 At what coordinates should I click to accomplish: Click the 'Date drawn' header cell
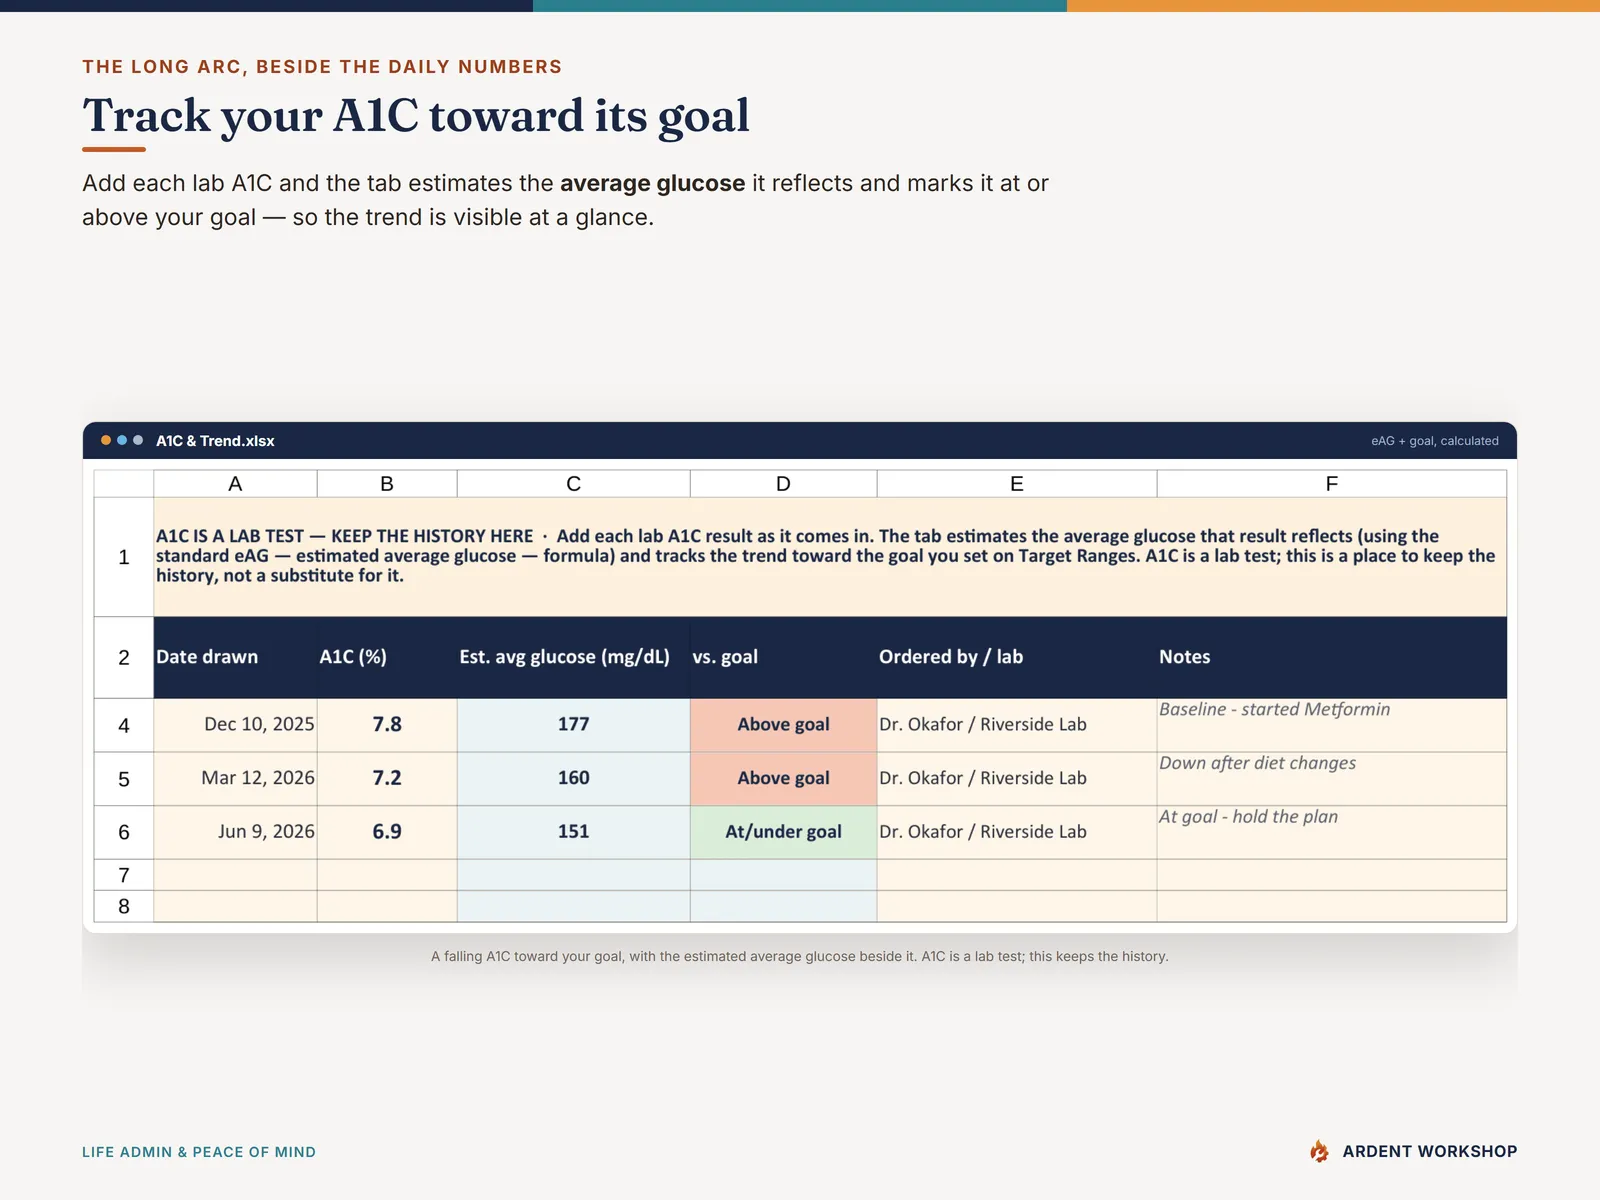(235, 657)
